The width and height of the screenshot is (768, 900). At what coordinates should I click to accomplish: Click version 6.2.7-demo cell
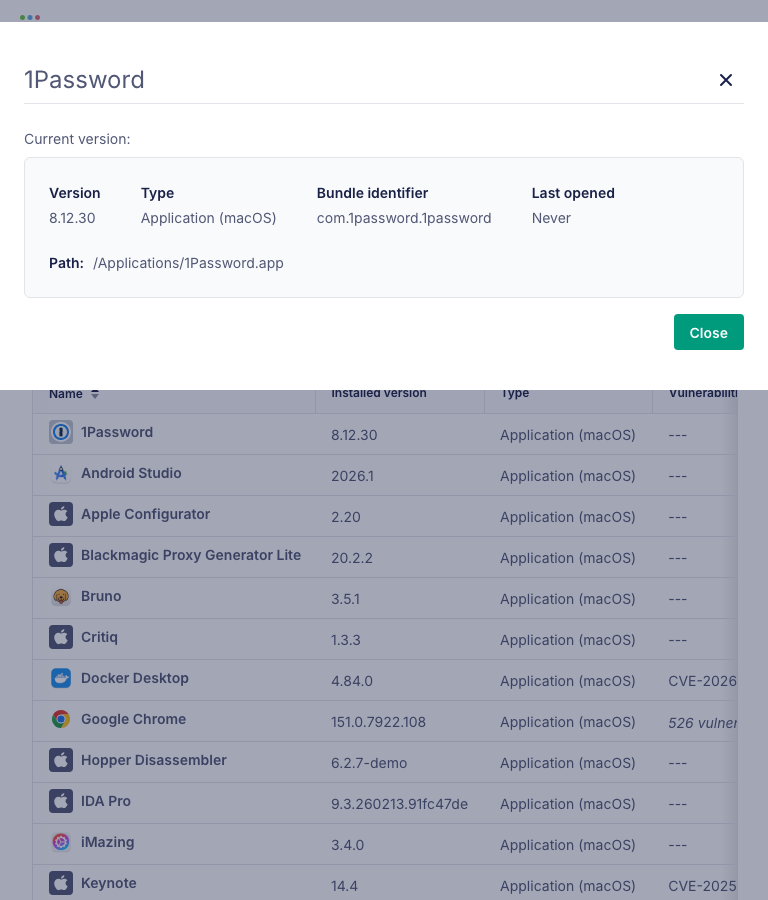[369, 763]
